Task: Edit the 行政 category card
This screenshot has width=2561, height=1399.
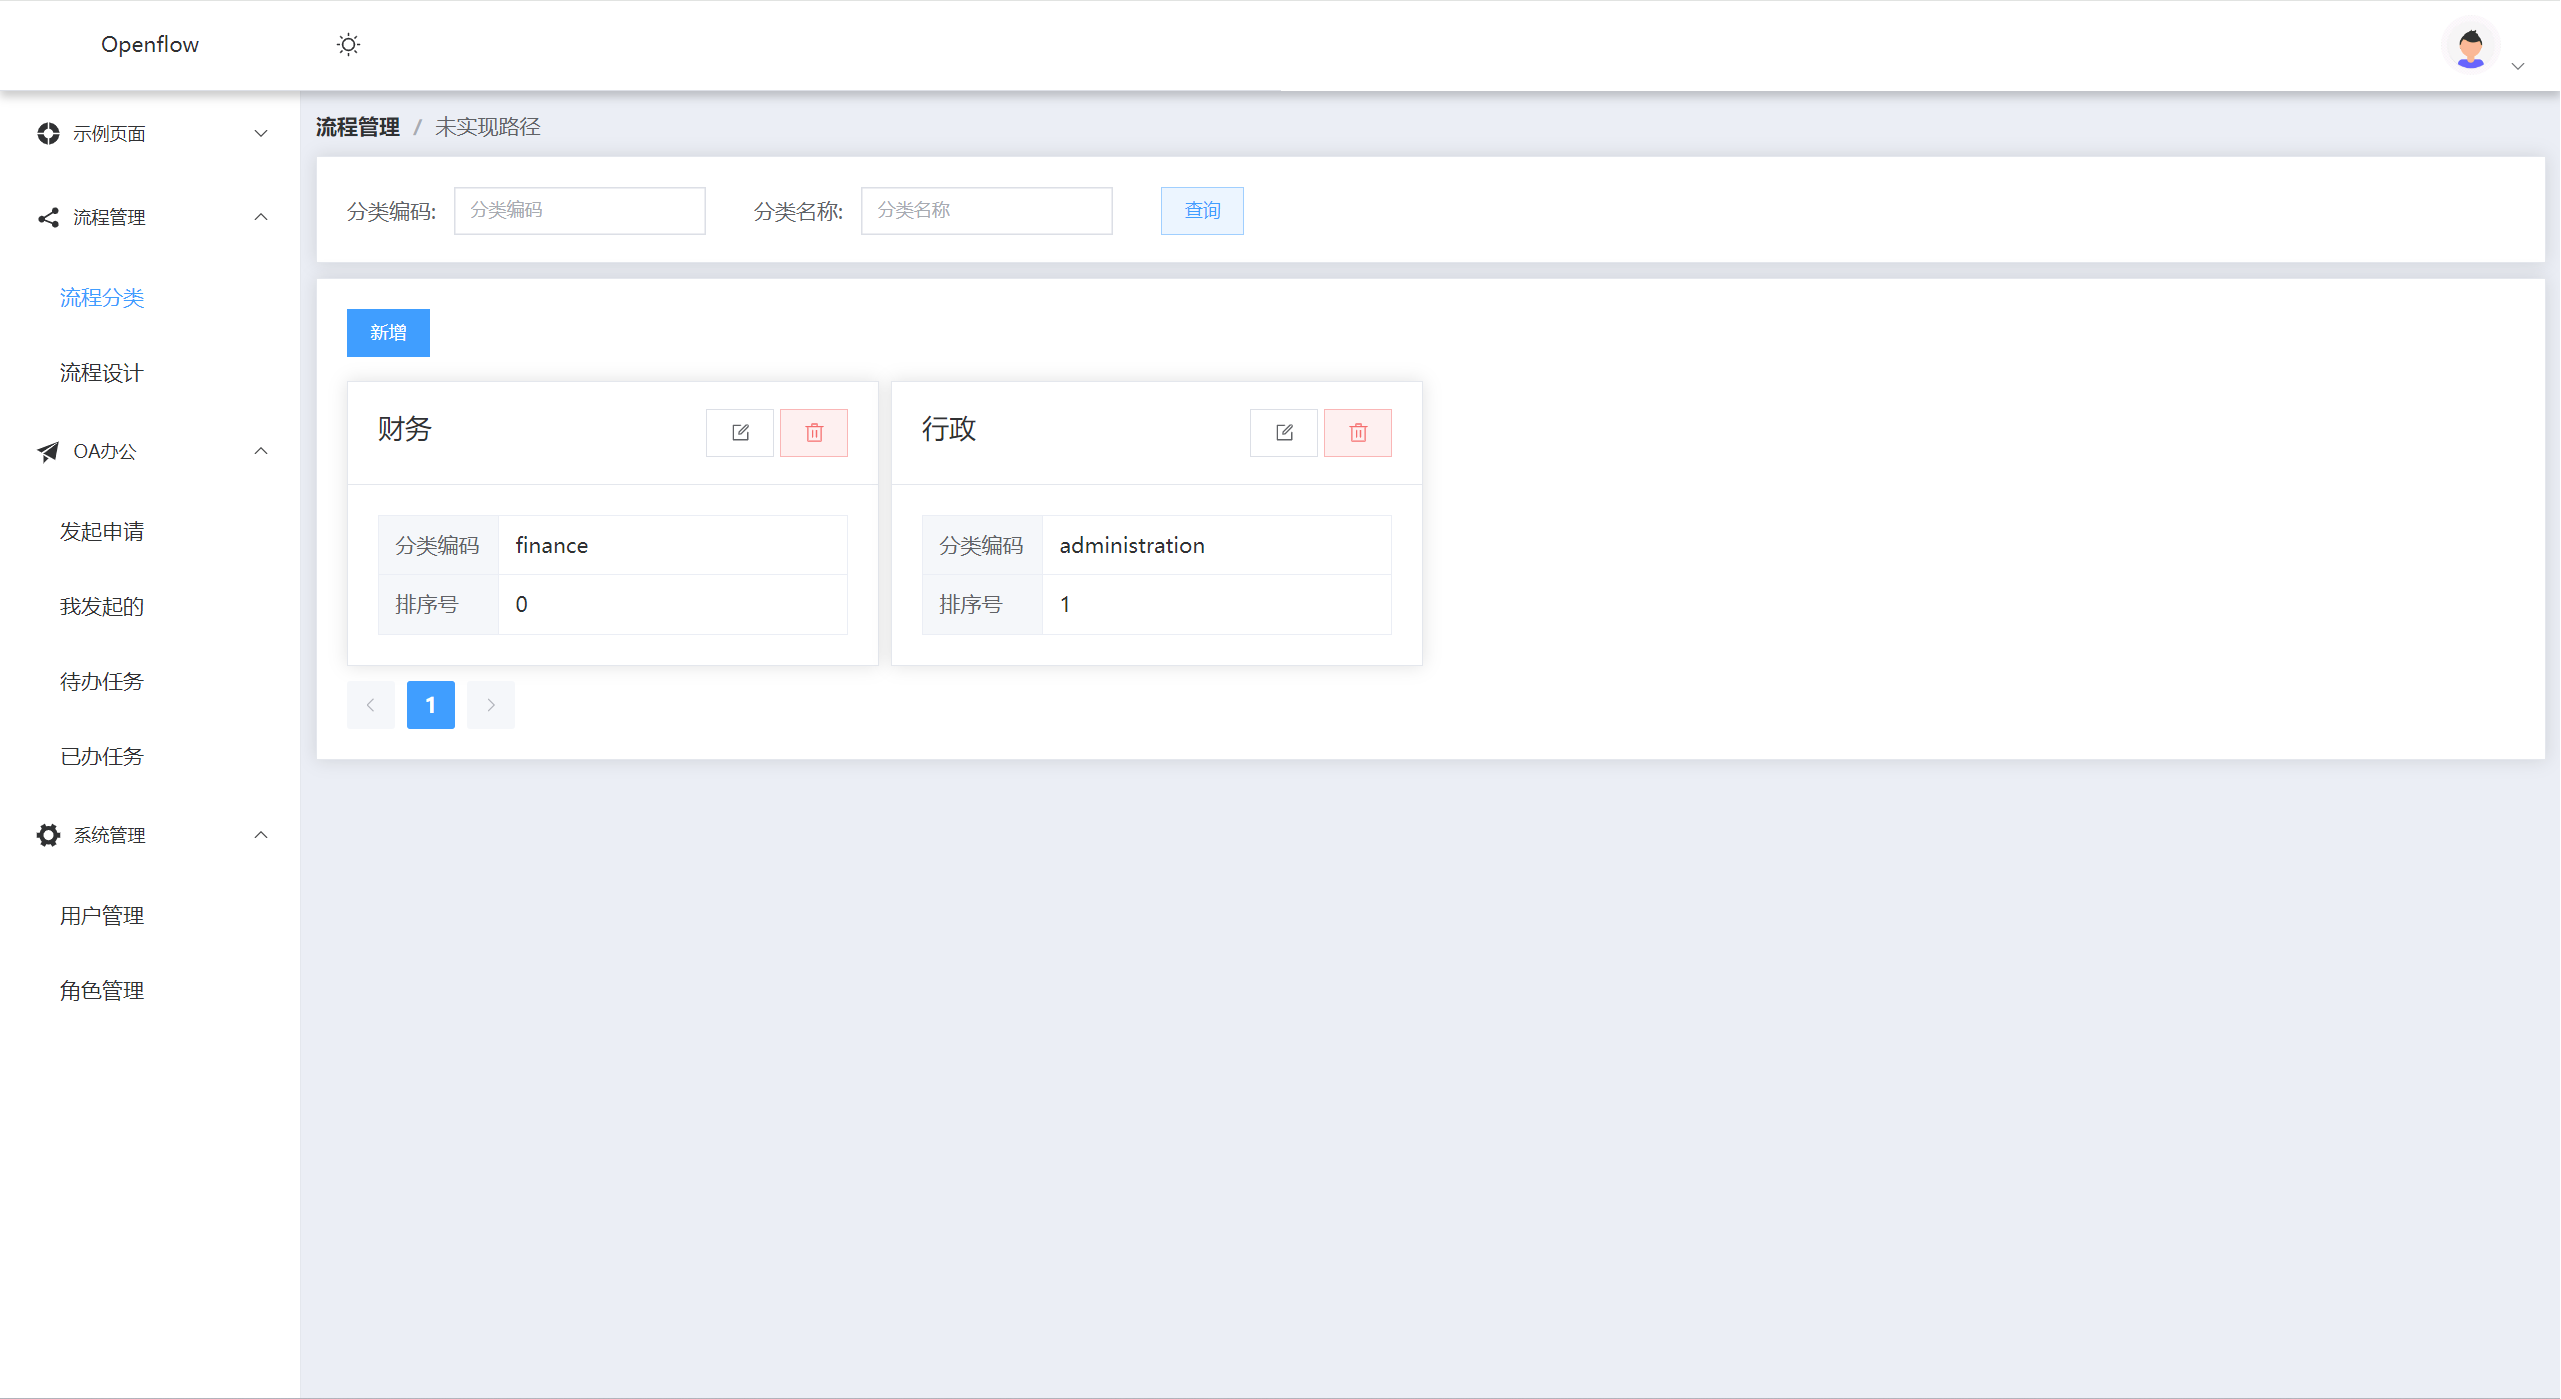Action: coord(1284,433)
